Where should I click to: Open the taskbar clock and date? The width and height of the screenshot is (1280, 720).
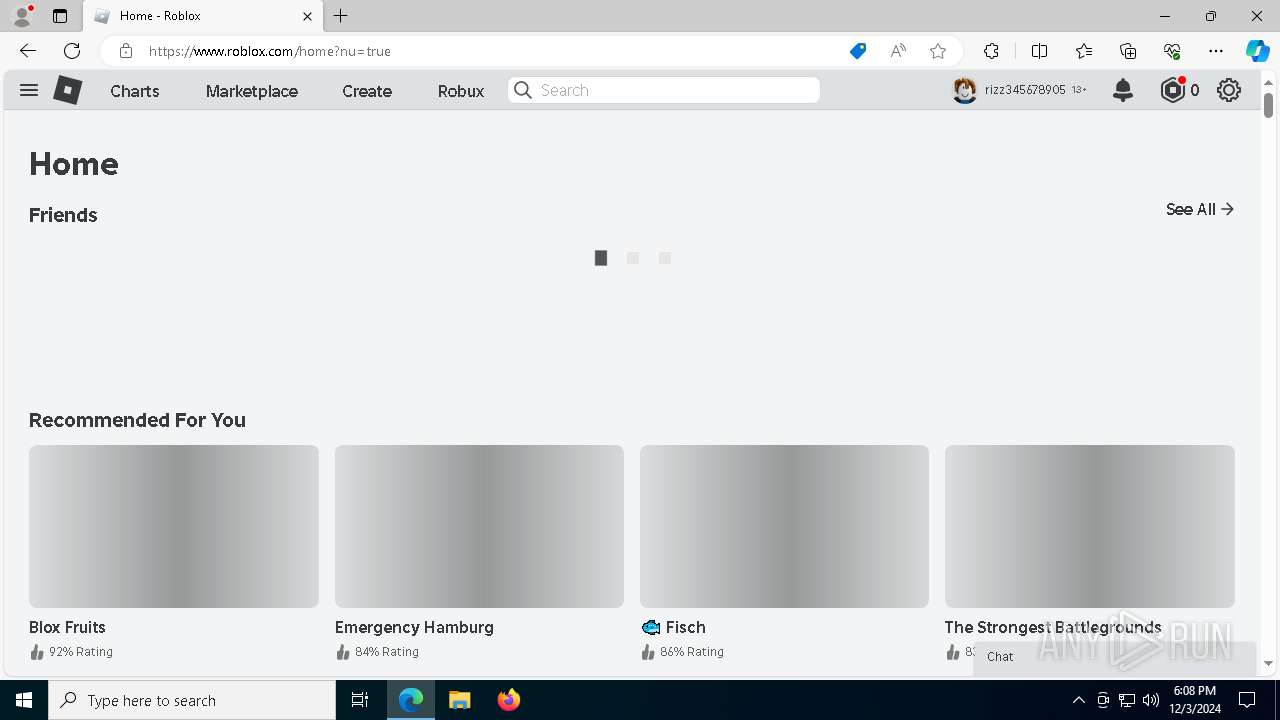1195,700
